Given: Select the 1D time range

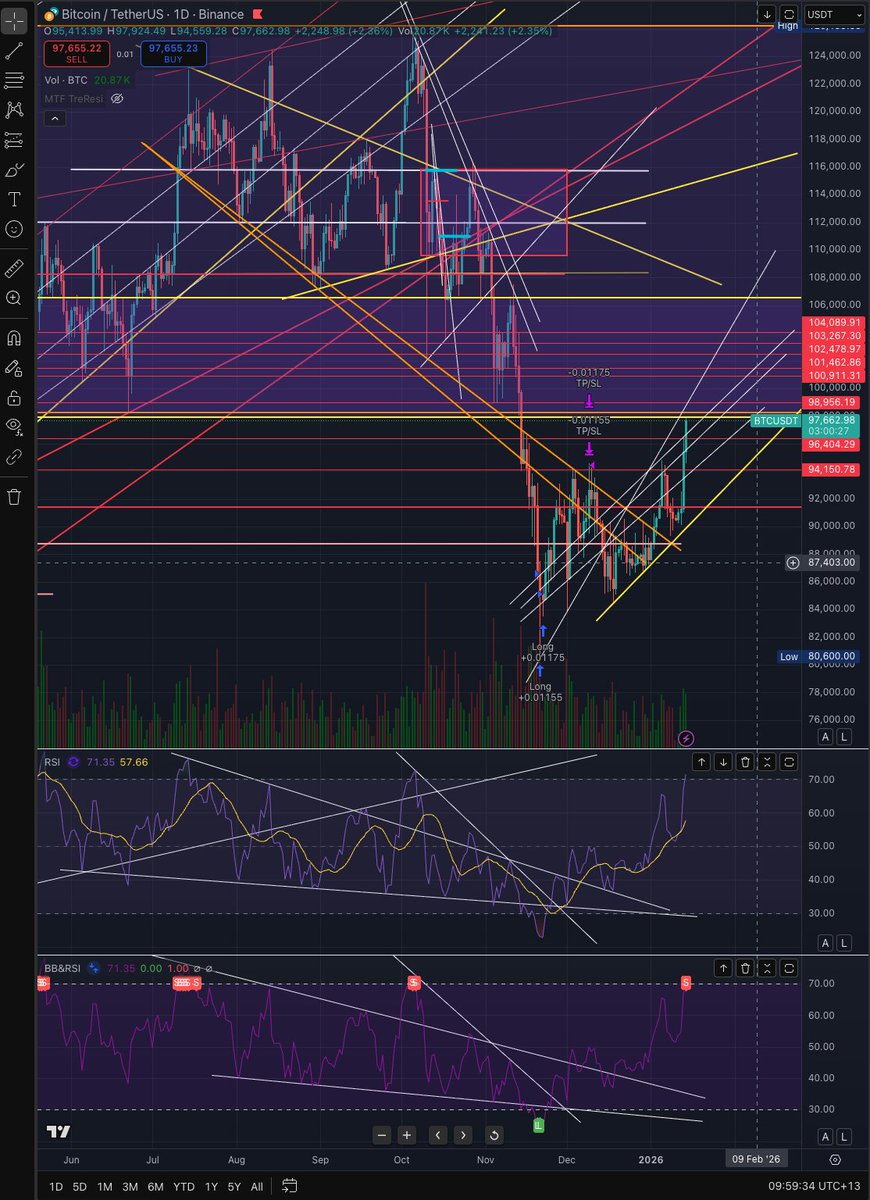Looking at the screenshot, I should click(57, 1186).
